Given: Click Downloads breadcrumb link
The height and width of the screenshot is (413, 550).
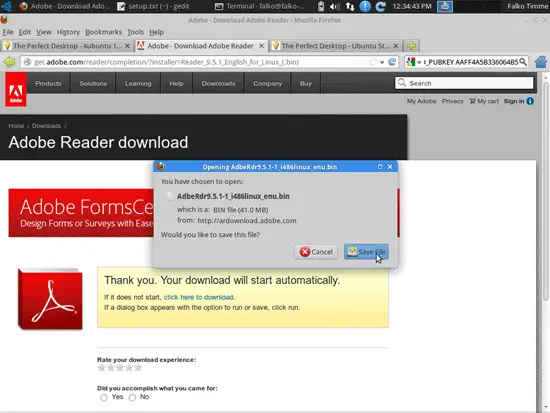Looking at the screenshot, I should [x=46, y=126].
